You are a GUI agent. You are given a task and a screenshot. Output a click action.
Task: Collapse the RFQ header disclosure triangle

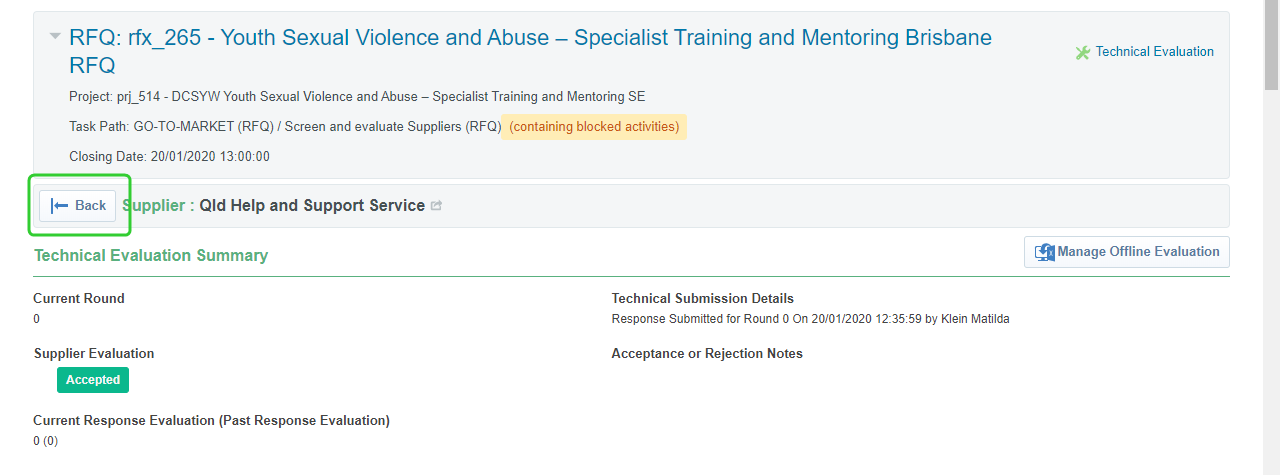55,36
